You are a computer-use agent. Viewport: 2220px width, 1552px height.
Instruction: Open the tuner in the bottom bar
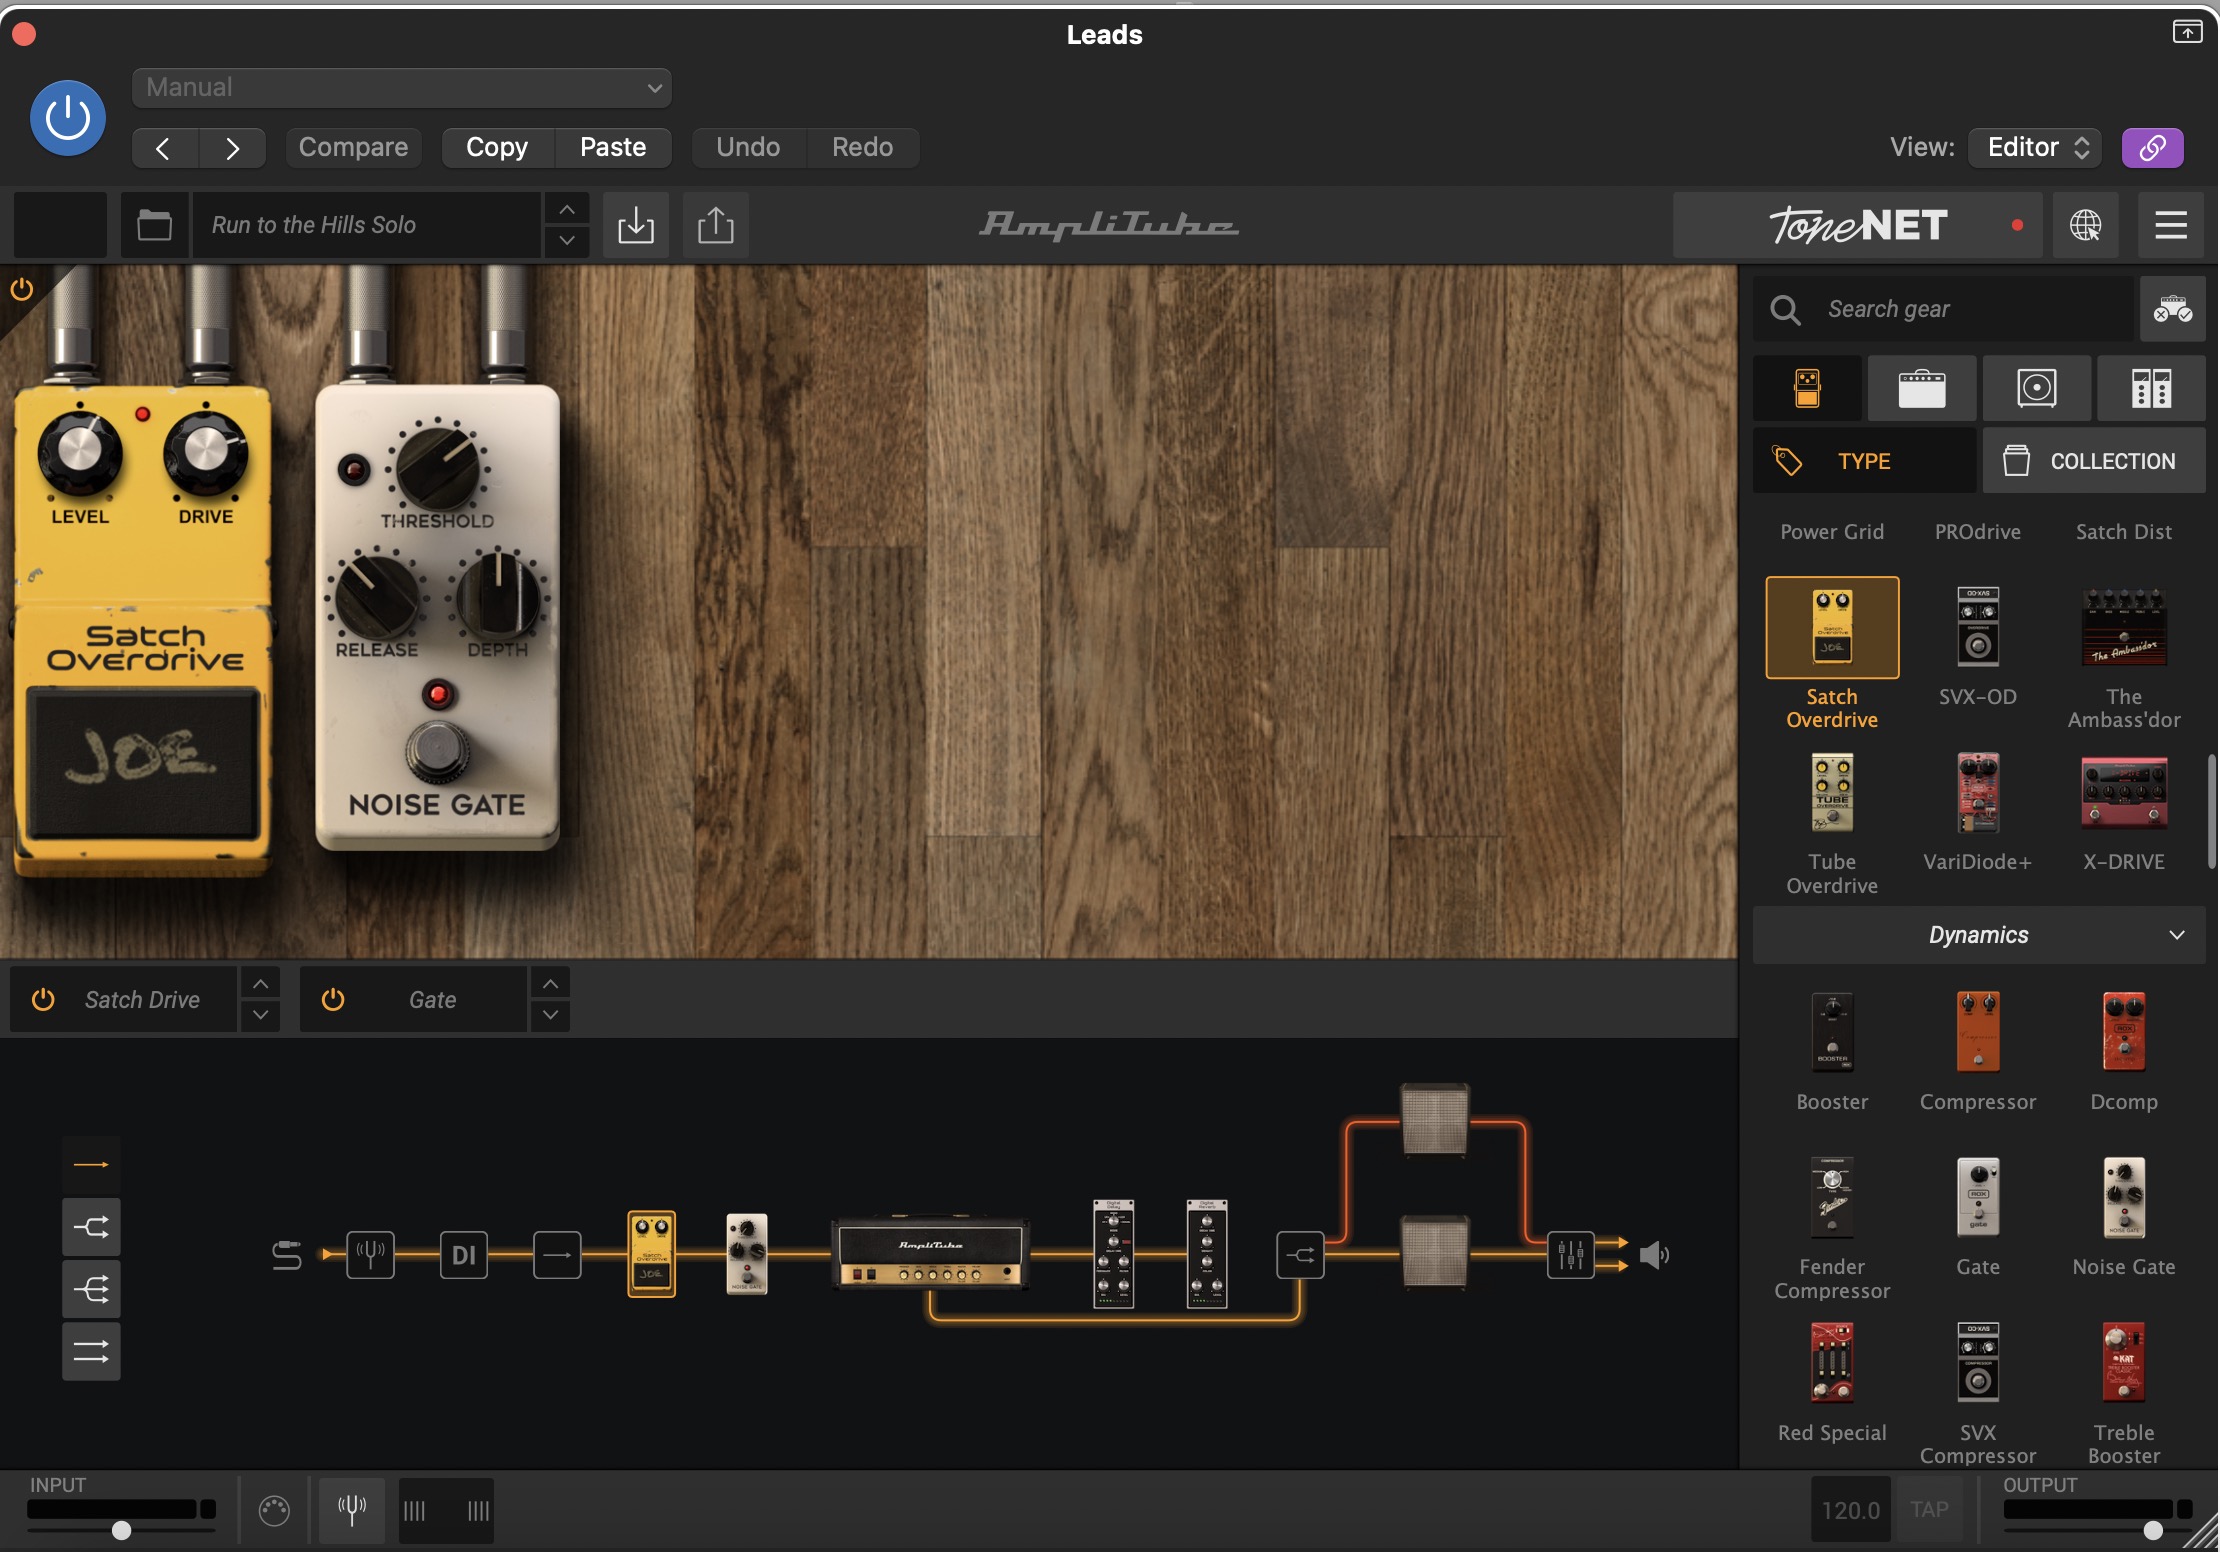click(x=352, y=1509)
